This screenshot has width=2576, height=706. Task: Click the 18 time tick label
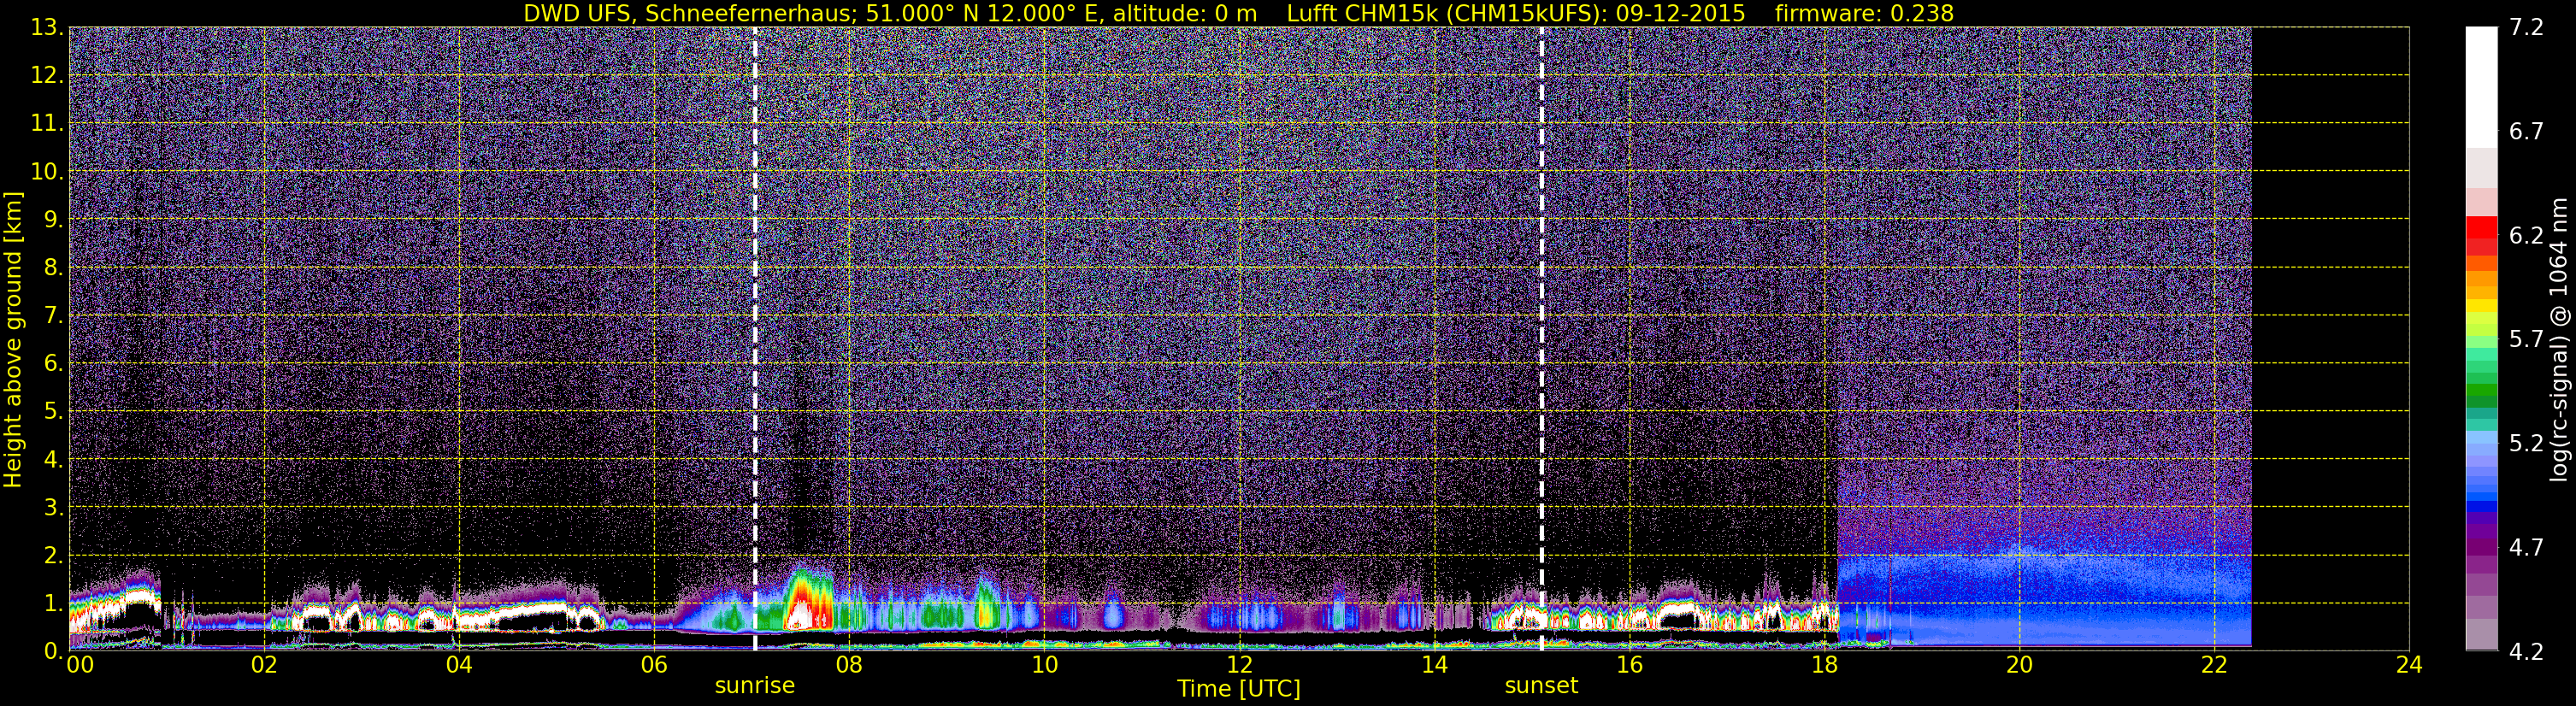1824,665
